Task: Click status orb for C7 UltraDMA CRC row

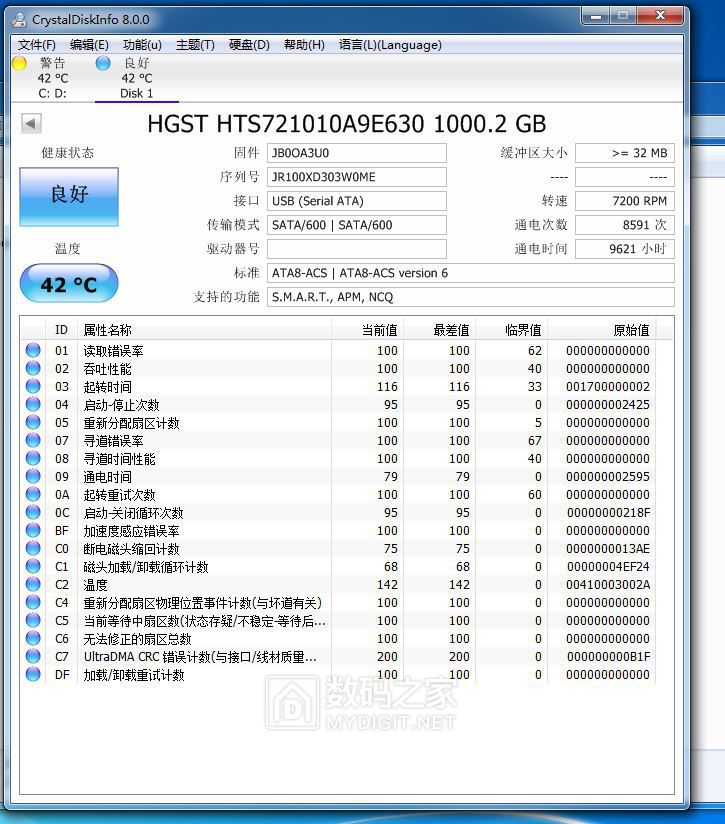Action: click(x=33, y=656)
